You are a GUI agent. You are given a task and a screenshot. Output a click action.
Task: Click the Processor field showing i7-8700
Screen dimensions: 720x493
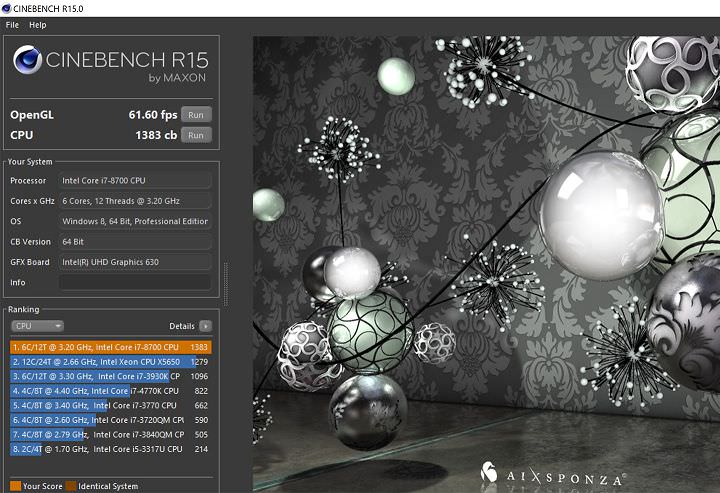pos(135,181)
